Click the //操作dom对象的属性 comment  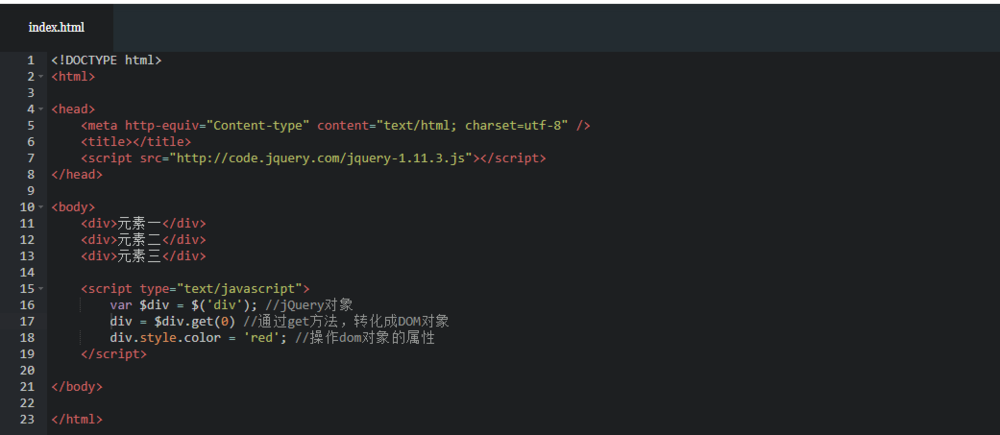[x=365, y=337]
